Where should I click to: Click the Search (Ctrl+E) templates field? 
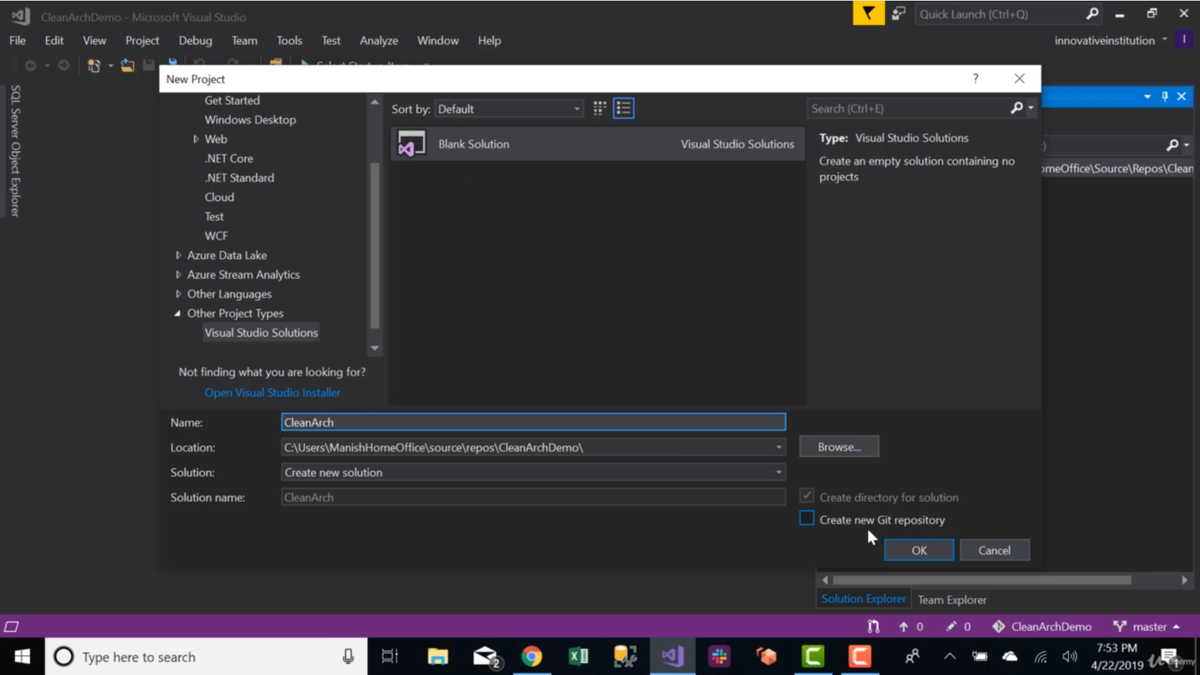tap(908, 108)
